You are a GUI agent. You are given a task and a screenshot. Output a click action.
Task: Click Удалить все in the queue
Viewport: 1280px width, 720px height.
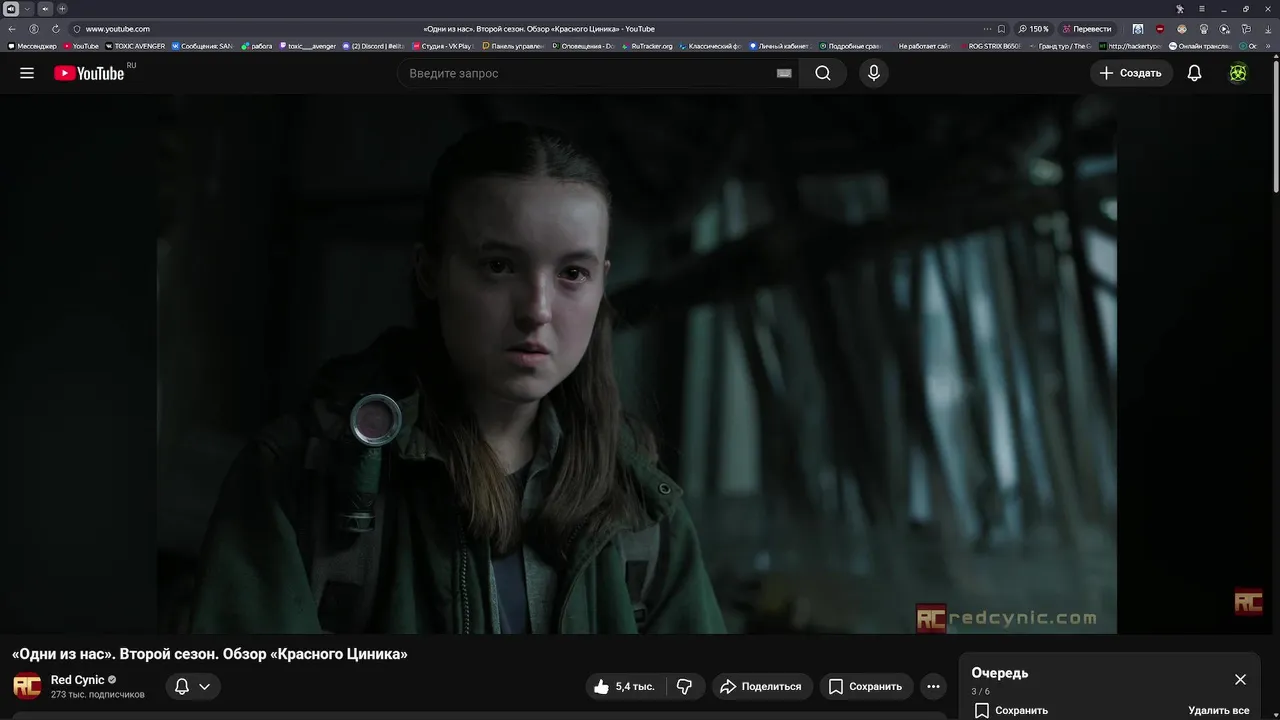(x=1218, y=710)
